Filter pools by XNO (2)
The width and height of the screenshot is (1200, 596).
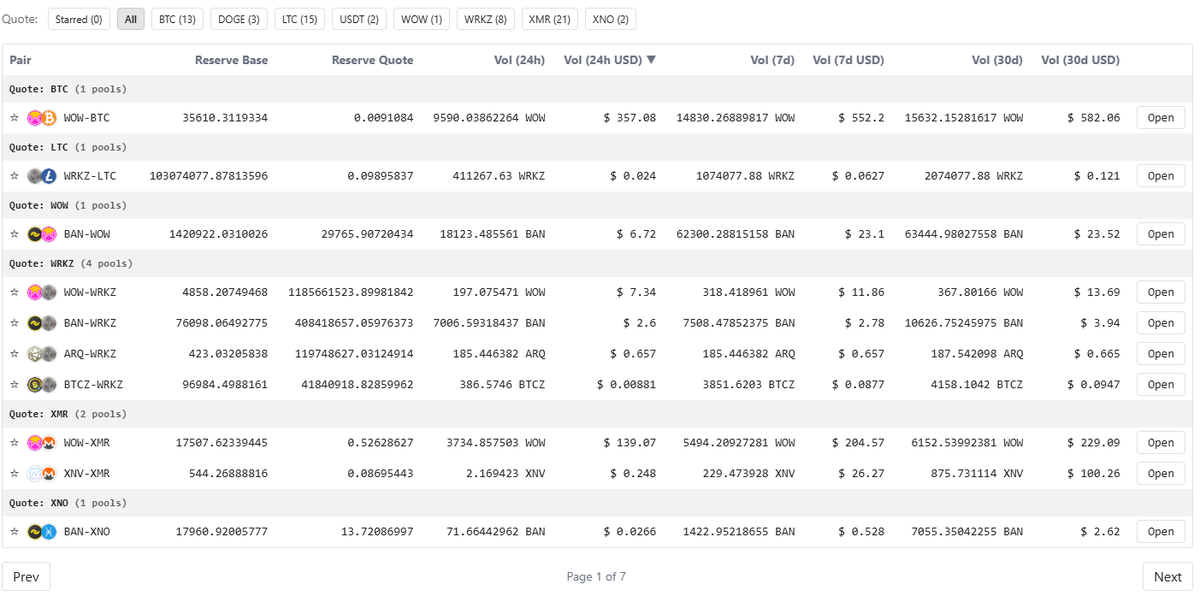click(x=610, y=19)
